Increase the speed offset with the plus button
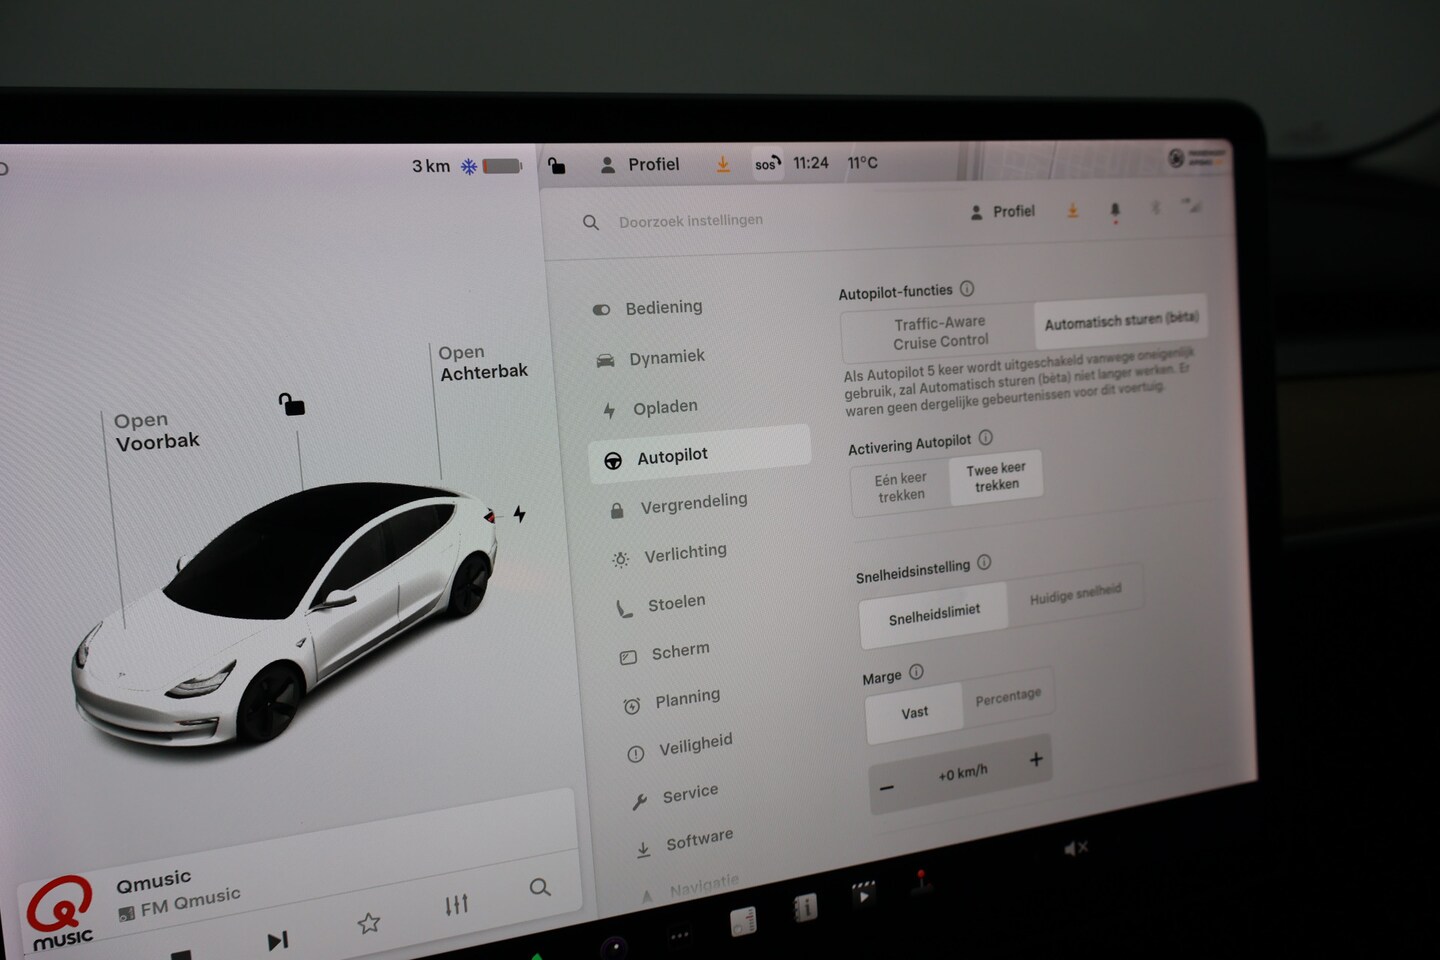Viewport: 1440px width, 960px height. (1036, 760)
